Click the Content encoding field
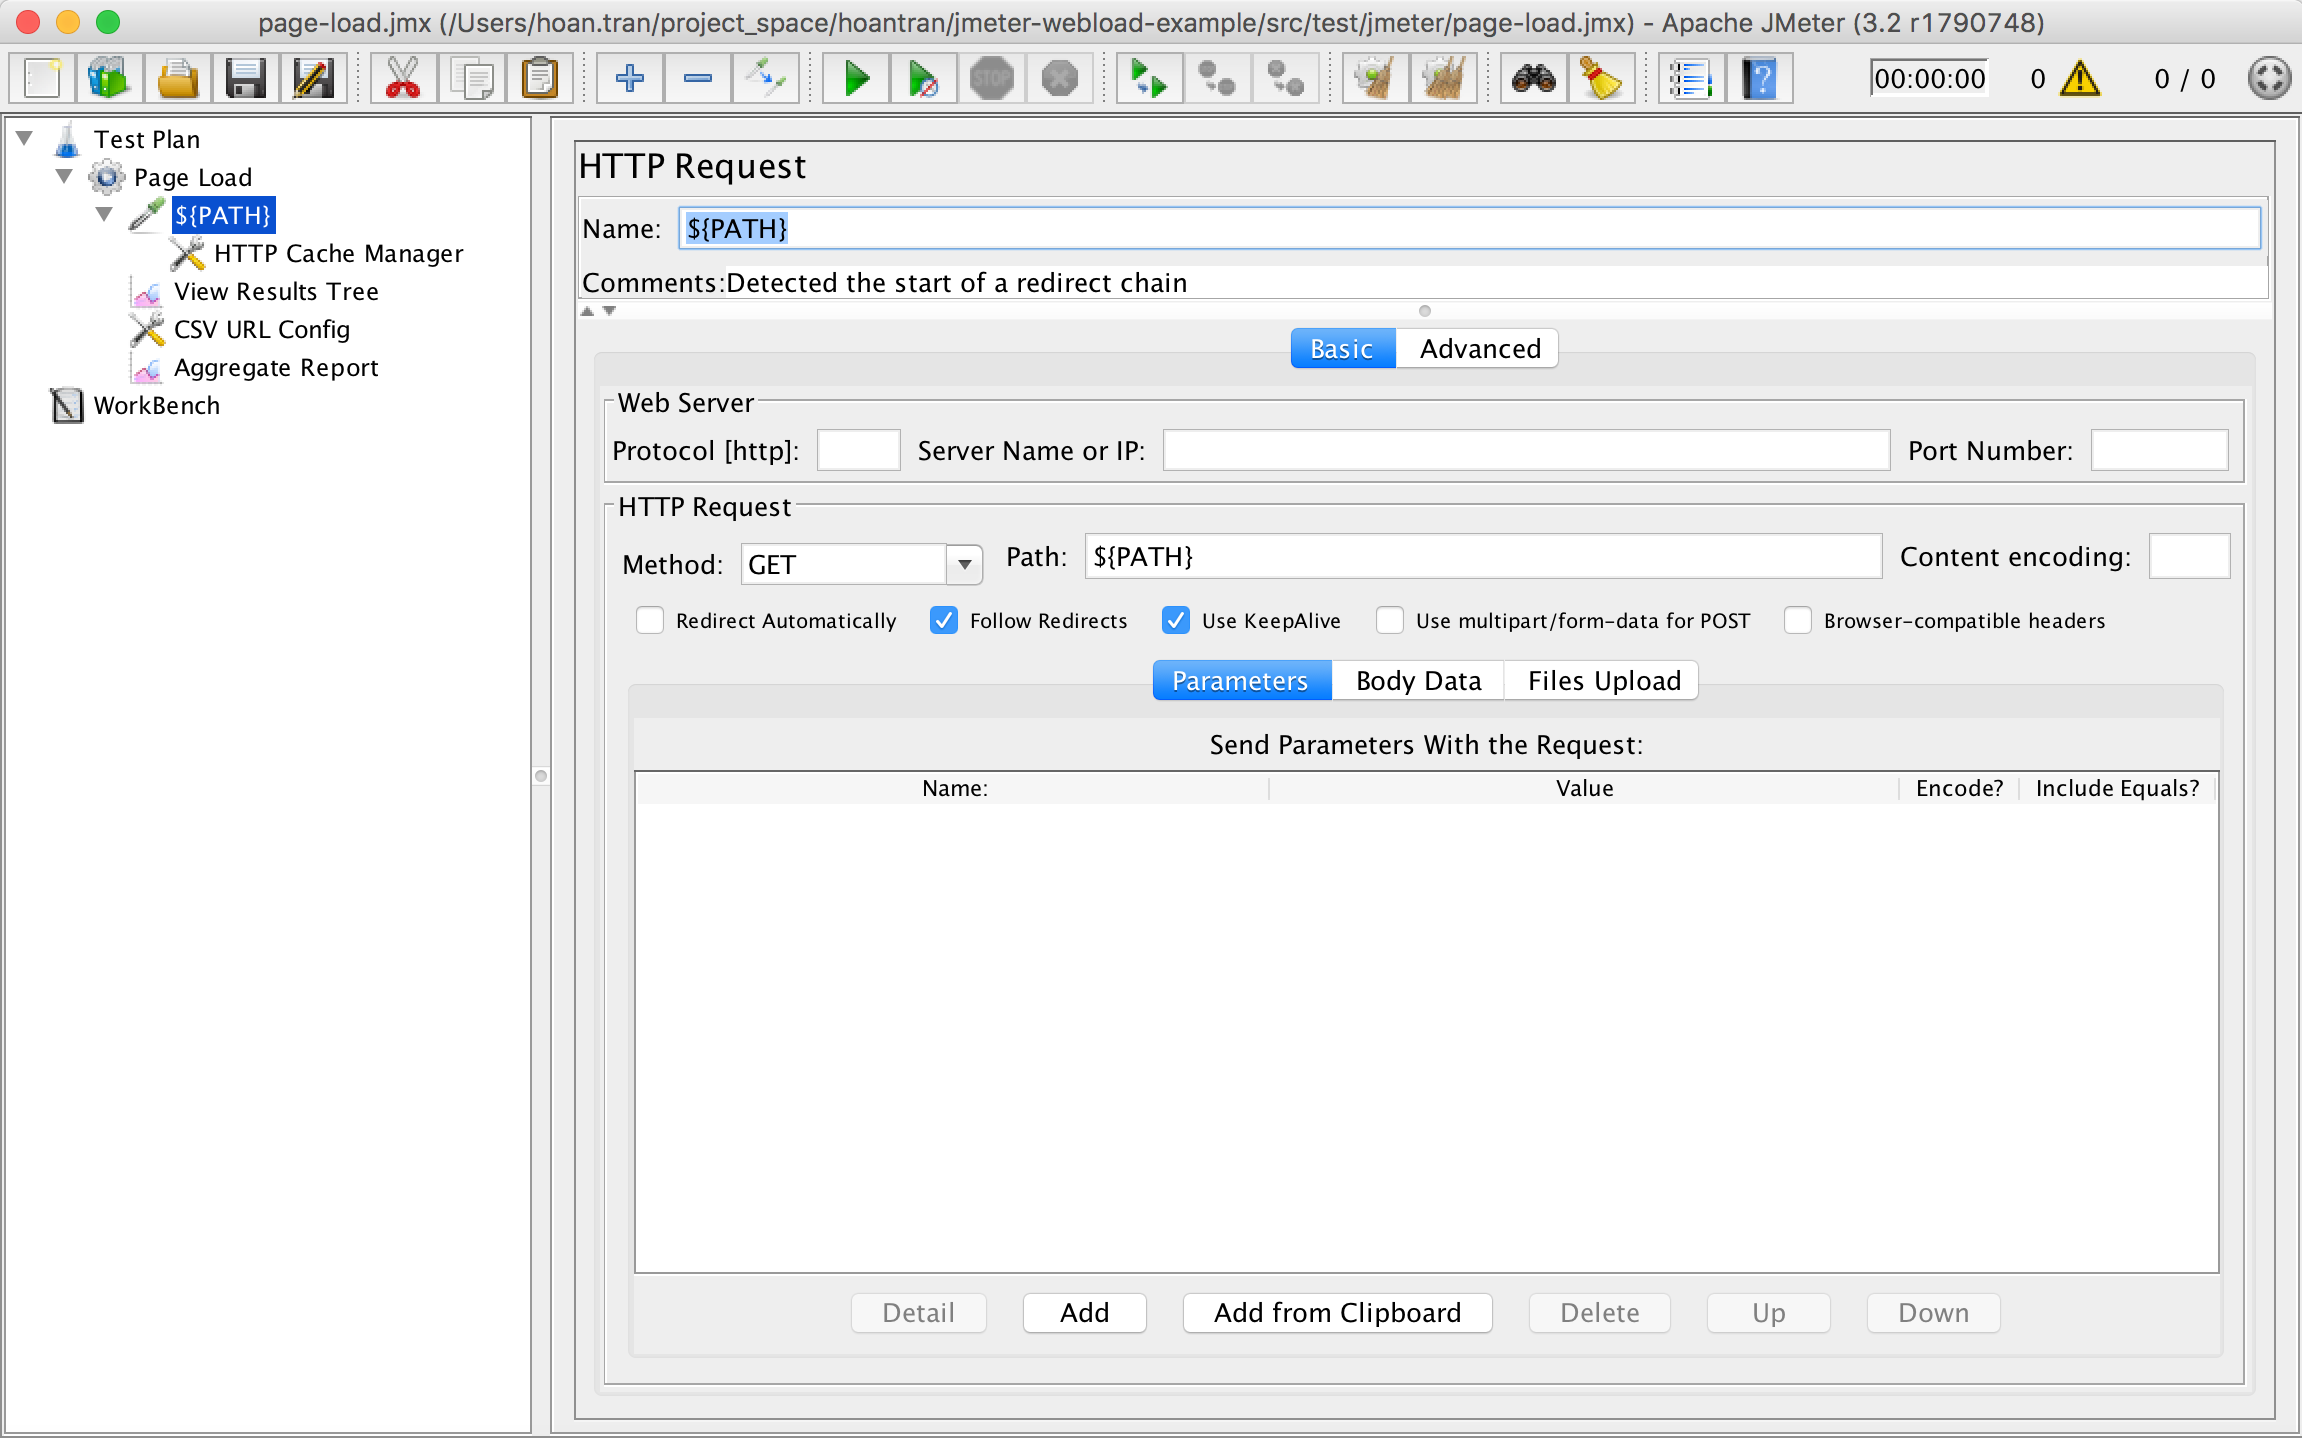The width and height of the screenshot is (2302, 1438). click(x=2190, y=557)
